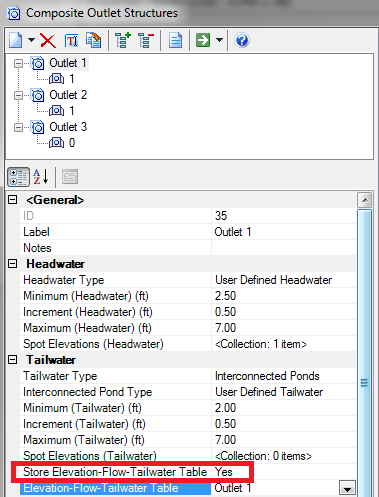Image resolution: width=379 pixels, height=497 pixels.
Task: Select Interconnected Pond Type value field
Action: pos(284,392)
